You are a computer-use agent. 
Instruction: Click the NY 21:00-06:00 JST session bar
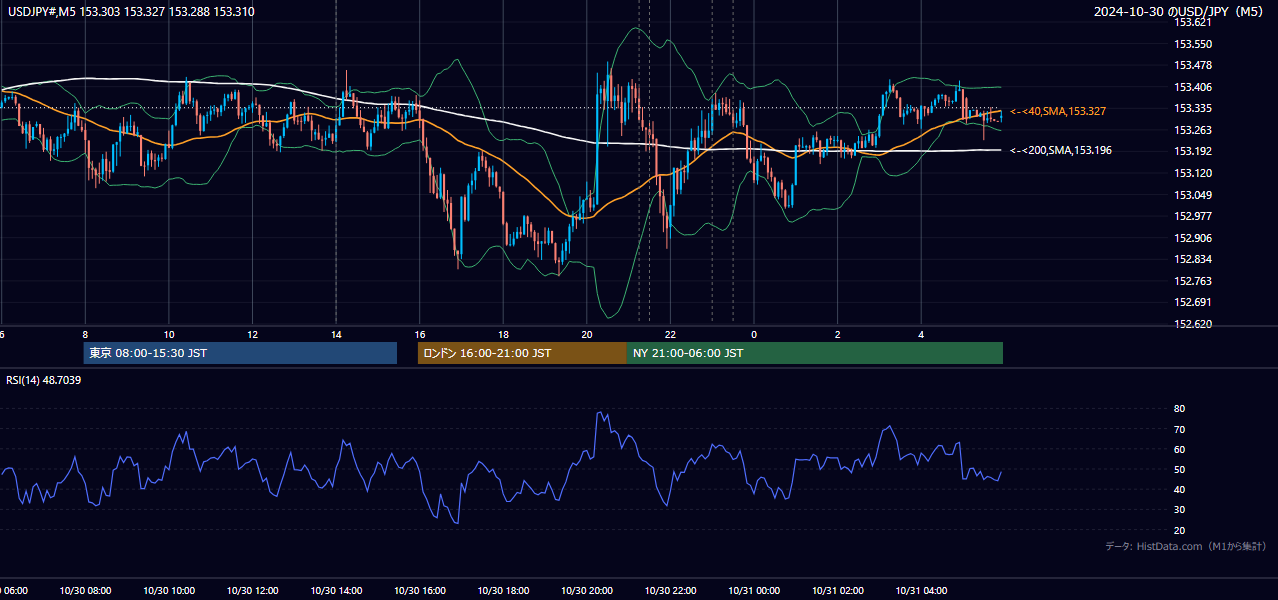click(815, 353)
